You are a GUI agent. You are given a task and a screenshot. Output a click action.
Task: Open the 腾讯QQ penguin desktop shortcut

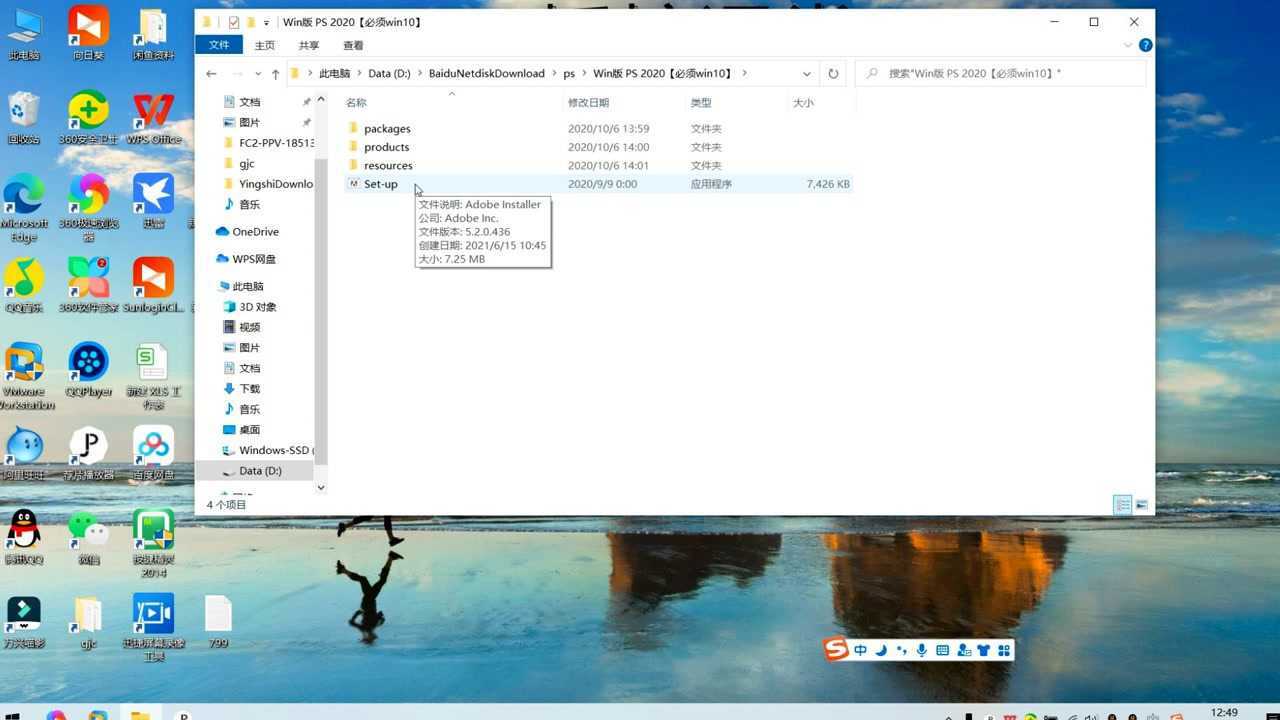24,538
